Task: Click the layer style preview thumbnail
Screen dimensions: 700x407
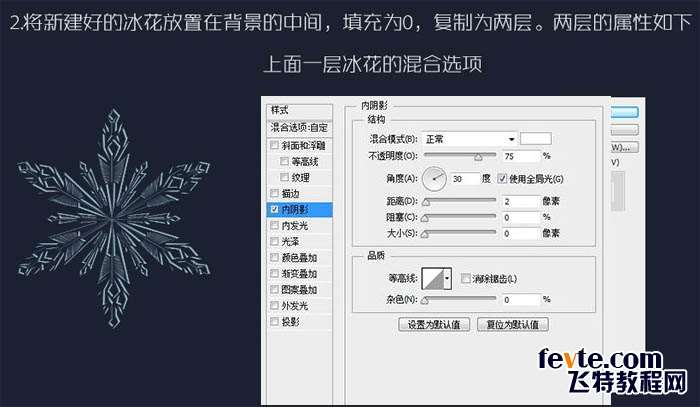Action: [x=618, y=191]
